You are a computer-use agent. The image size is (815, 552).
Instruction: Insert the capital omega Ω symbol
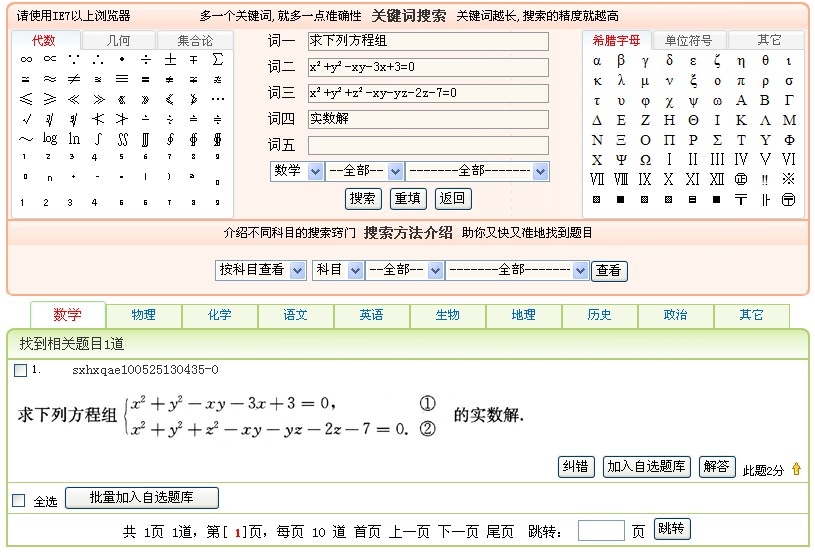(645, 160)
